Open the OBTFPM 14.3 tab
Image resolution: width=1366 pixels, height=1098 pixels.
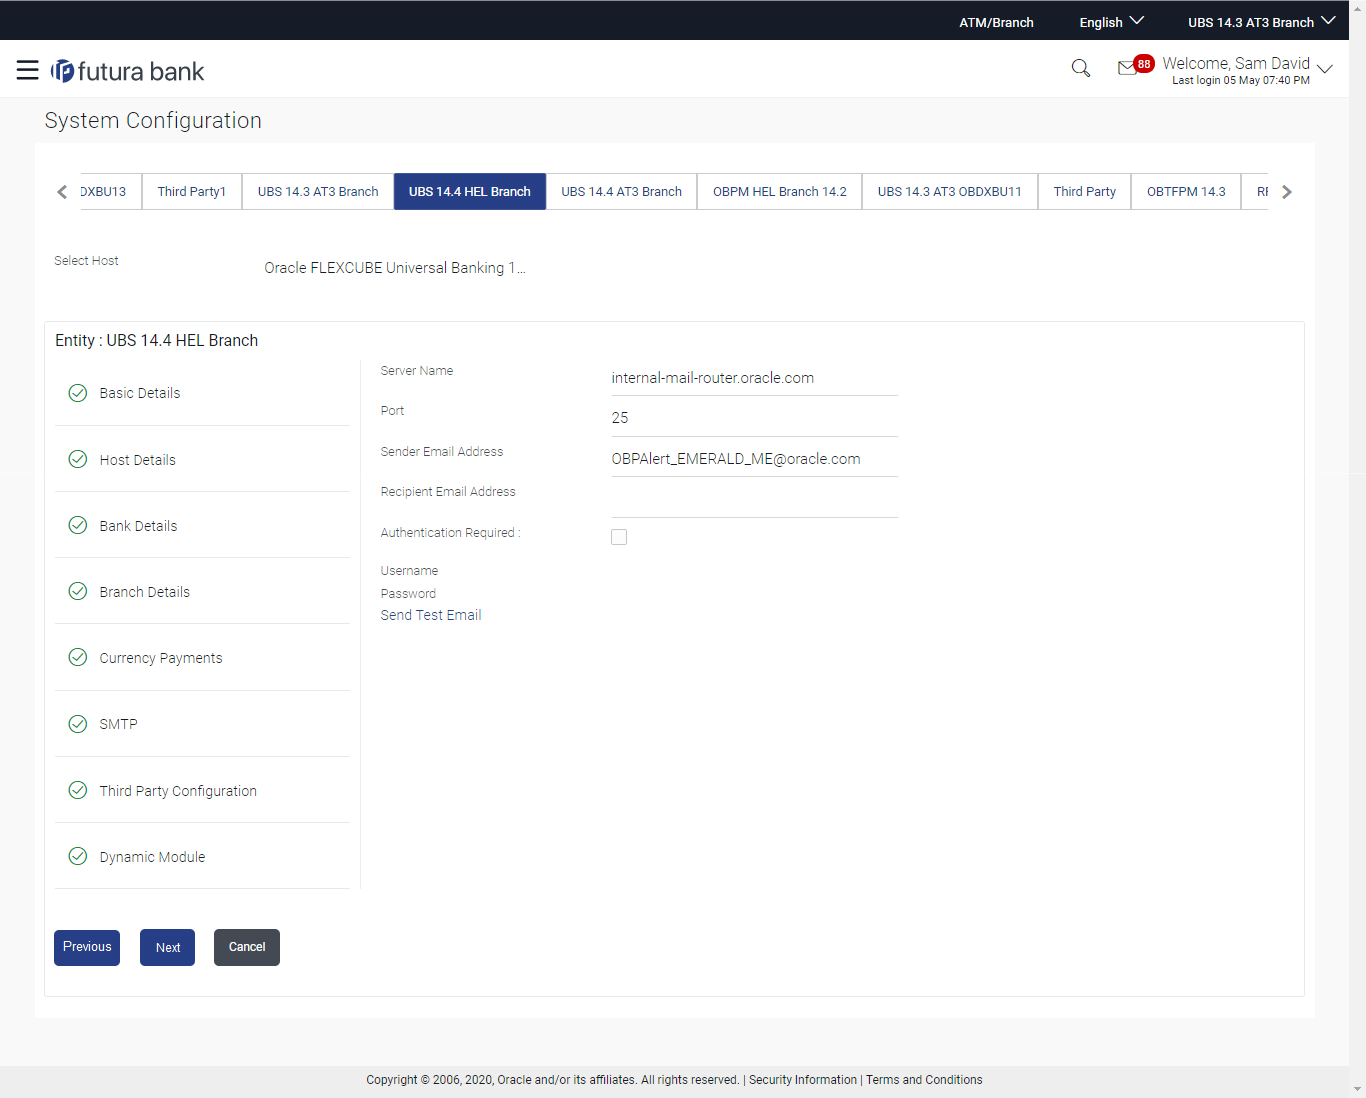pos(1186,191)
